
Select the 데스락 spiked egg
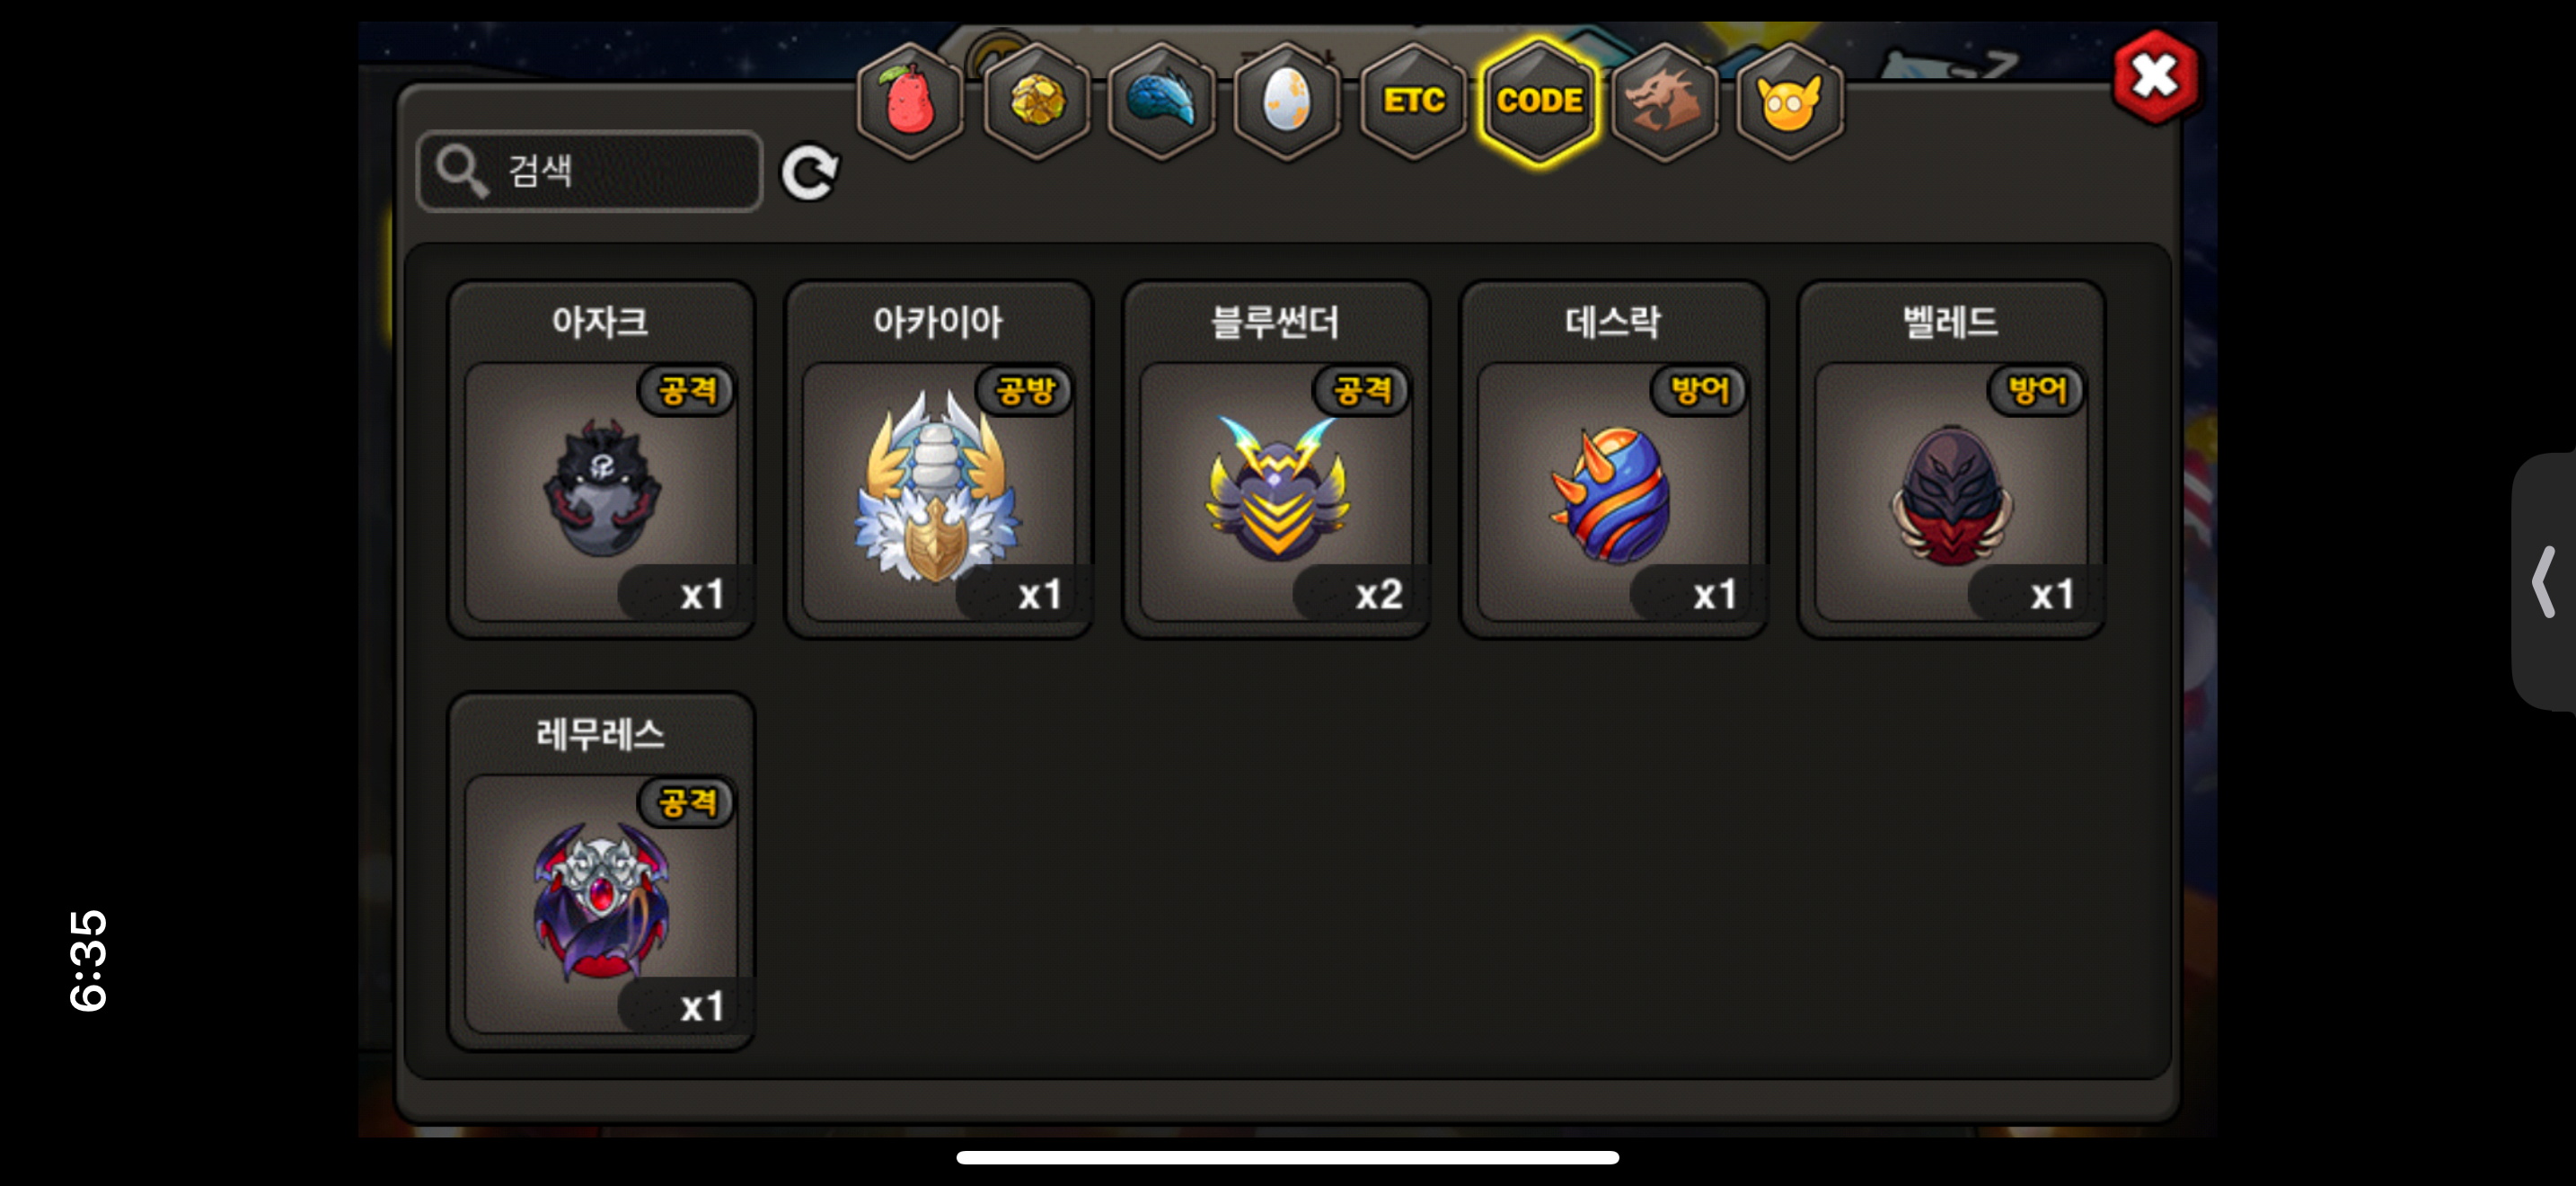(x=1613, y=459)
